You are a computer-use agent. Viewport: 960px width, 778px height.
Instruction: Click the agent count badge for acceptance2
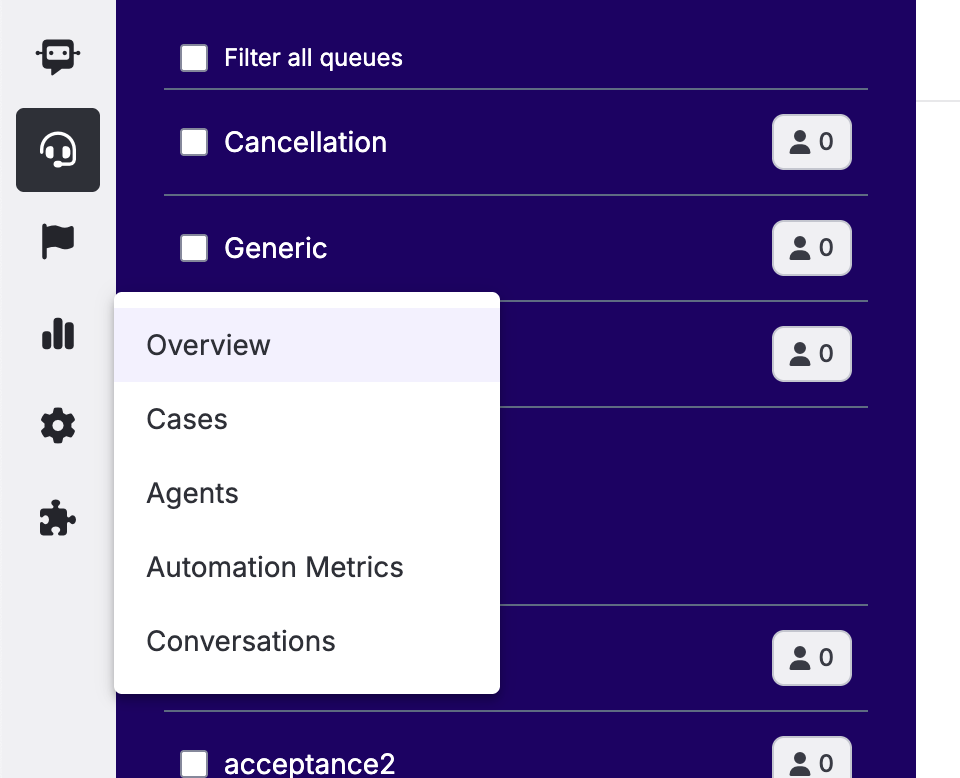(x=812, y=759)
